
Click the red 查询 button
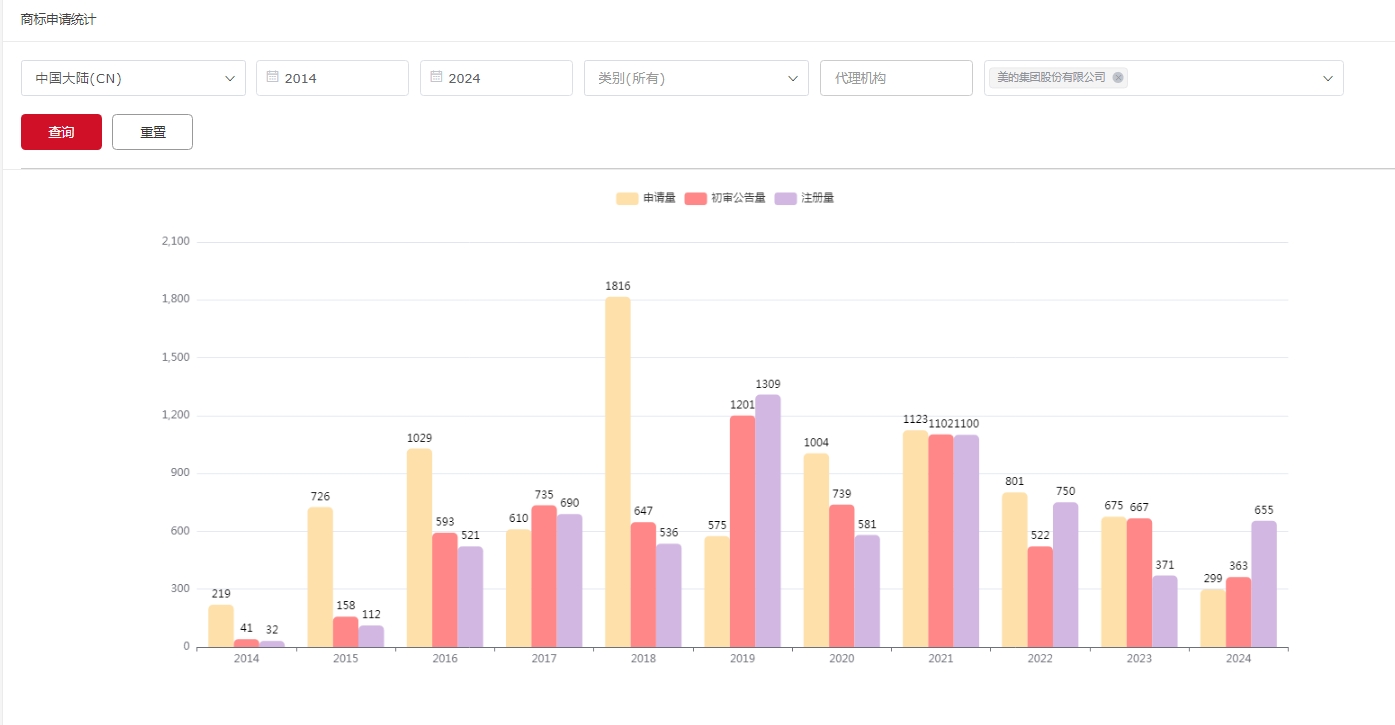[61, 132]
